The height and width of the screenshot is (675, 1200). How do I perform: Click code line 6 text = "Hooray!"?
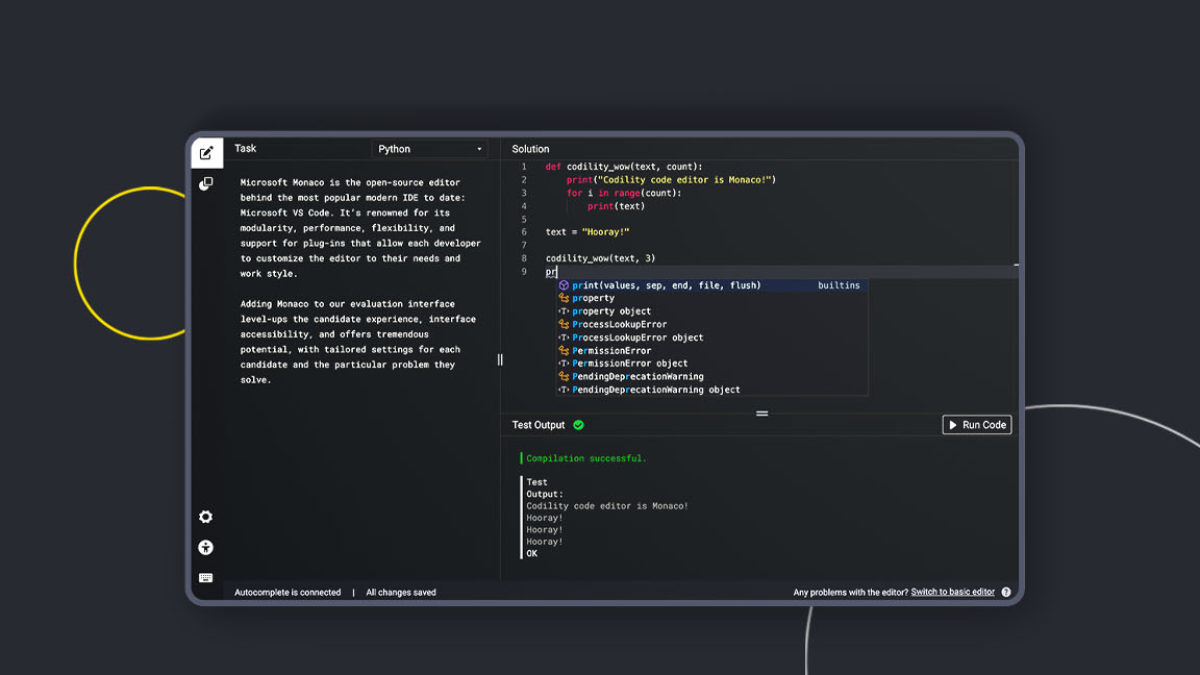[587, 232]
